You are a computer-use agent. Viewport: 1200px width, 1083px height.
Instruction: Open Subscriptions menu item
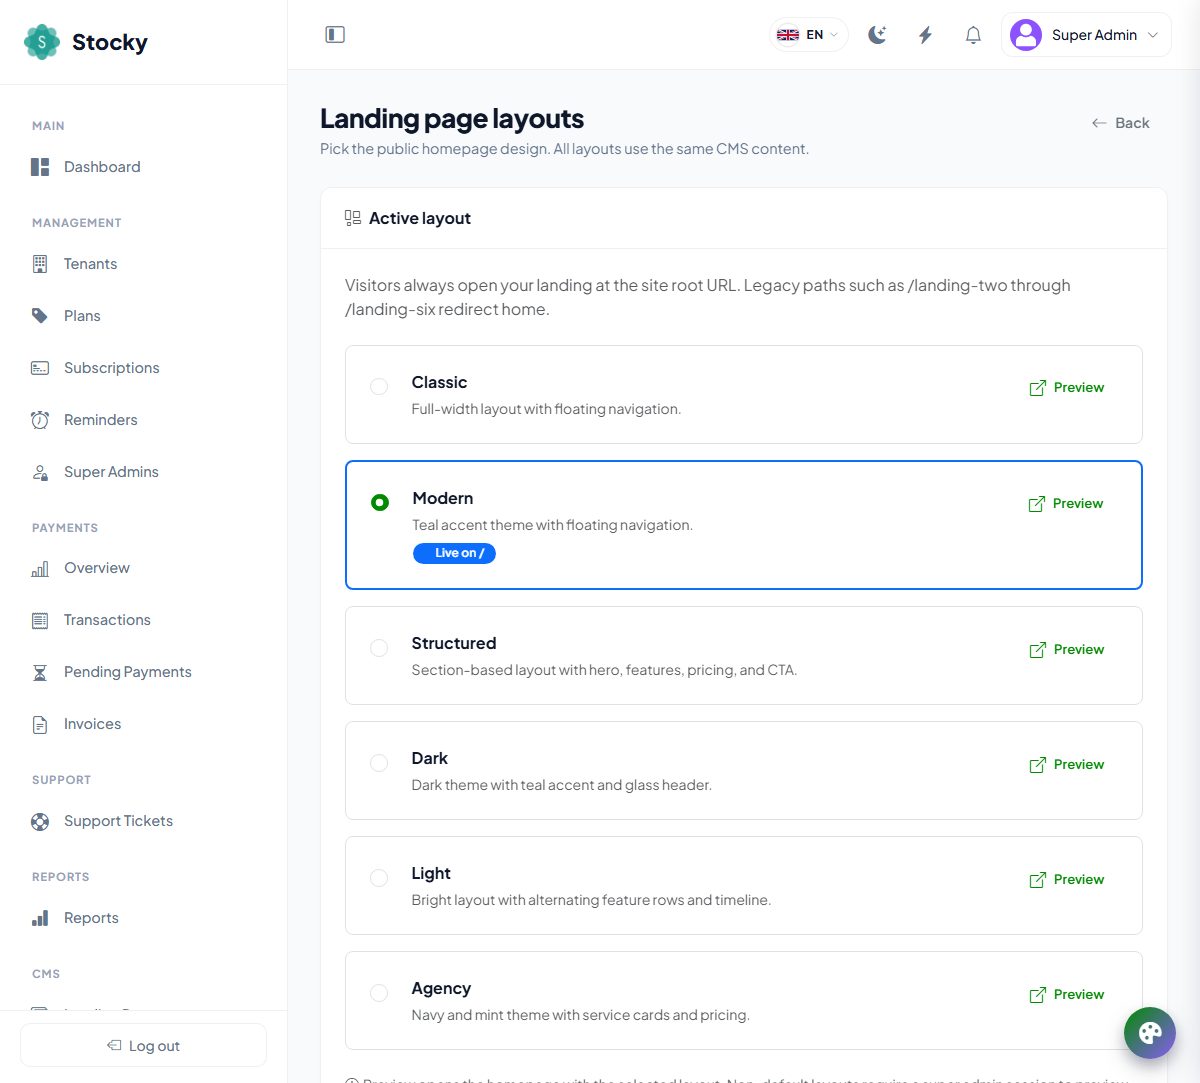point(144,368)
